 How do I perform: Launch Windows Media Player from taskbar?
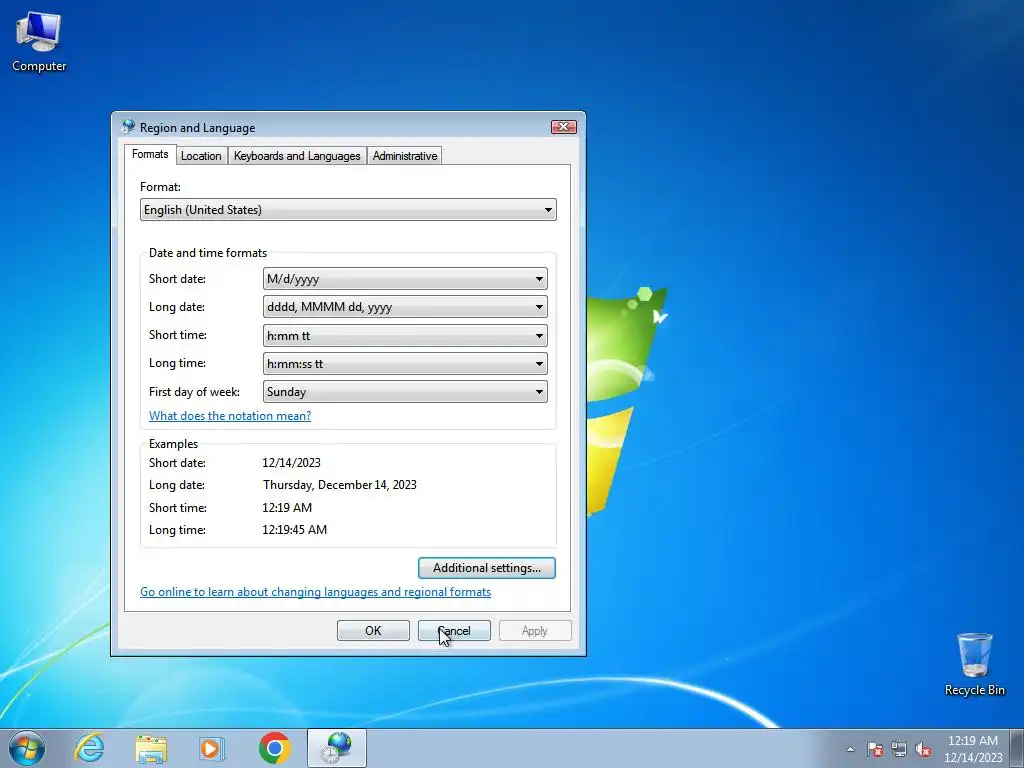[212, 748]
